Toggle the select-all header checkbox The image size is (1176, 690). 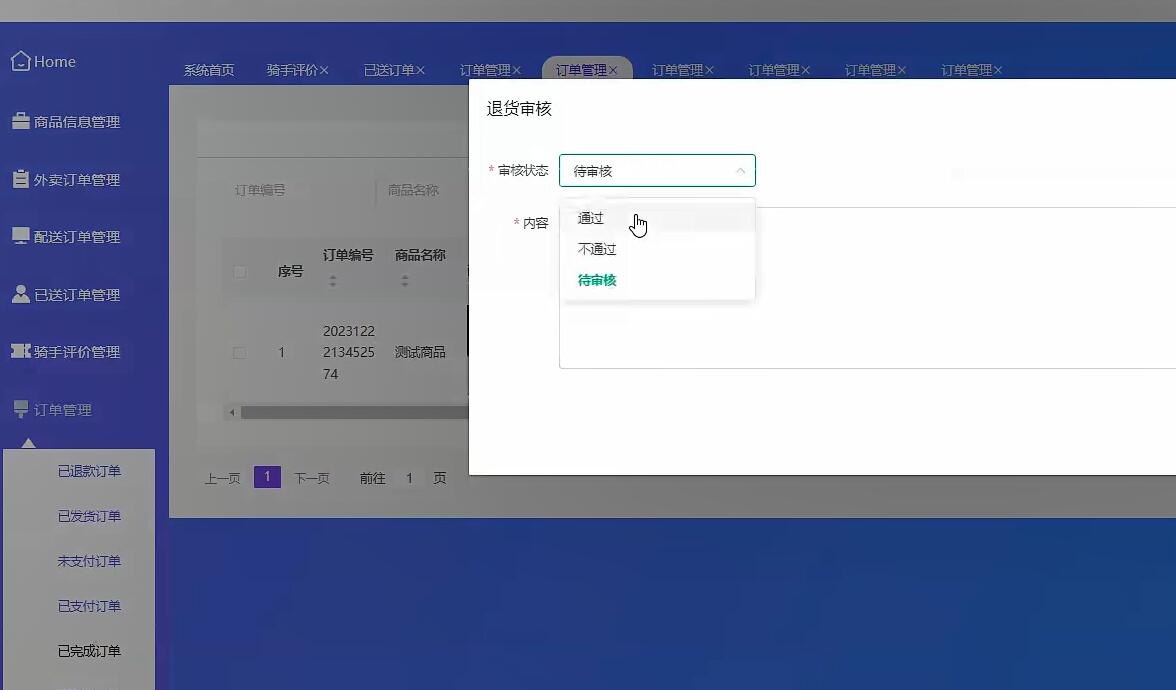coord(239,272)
